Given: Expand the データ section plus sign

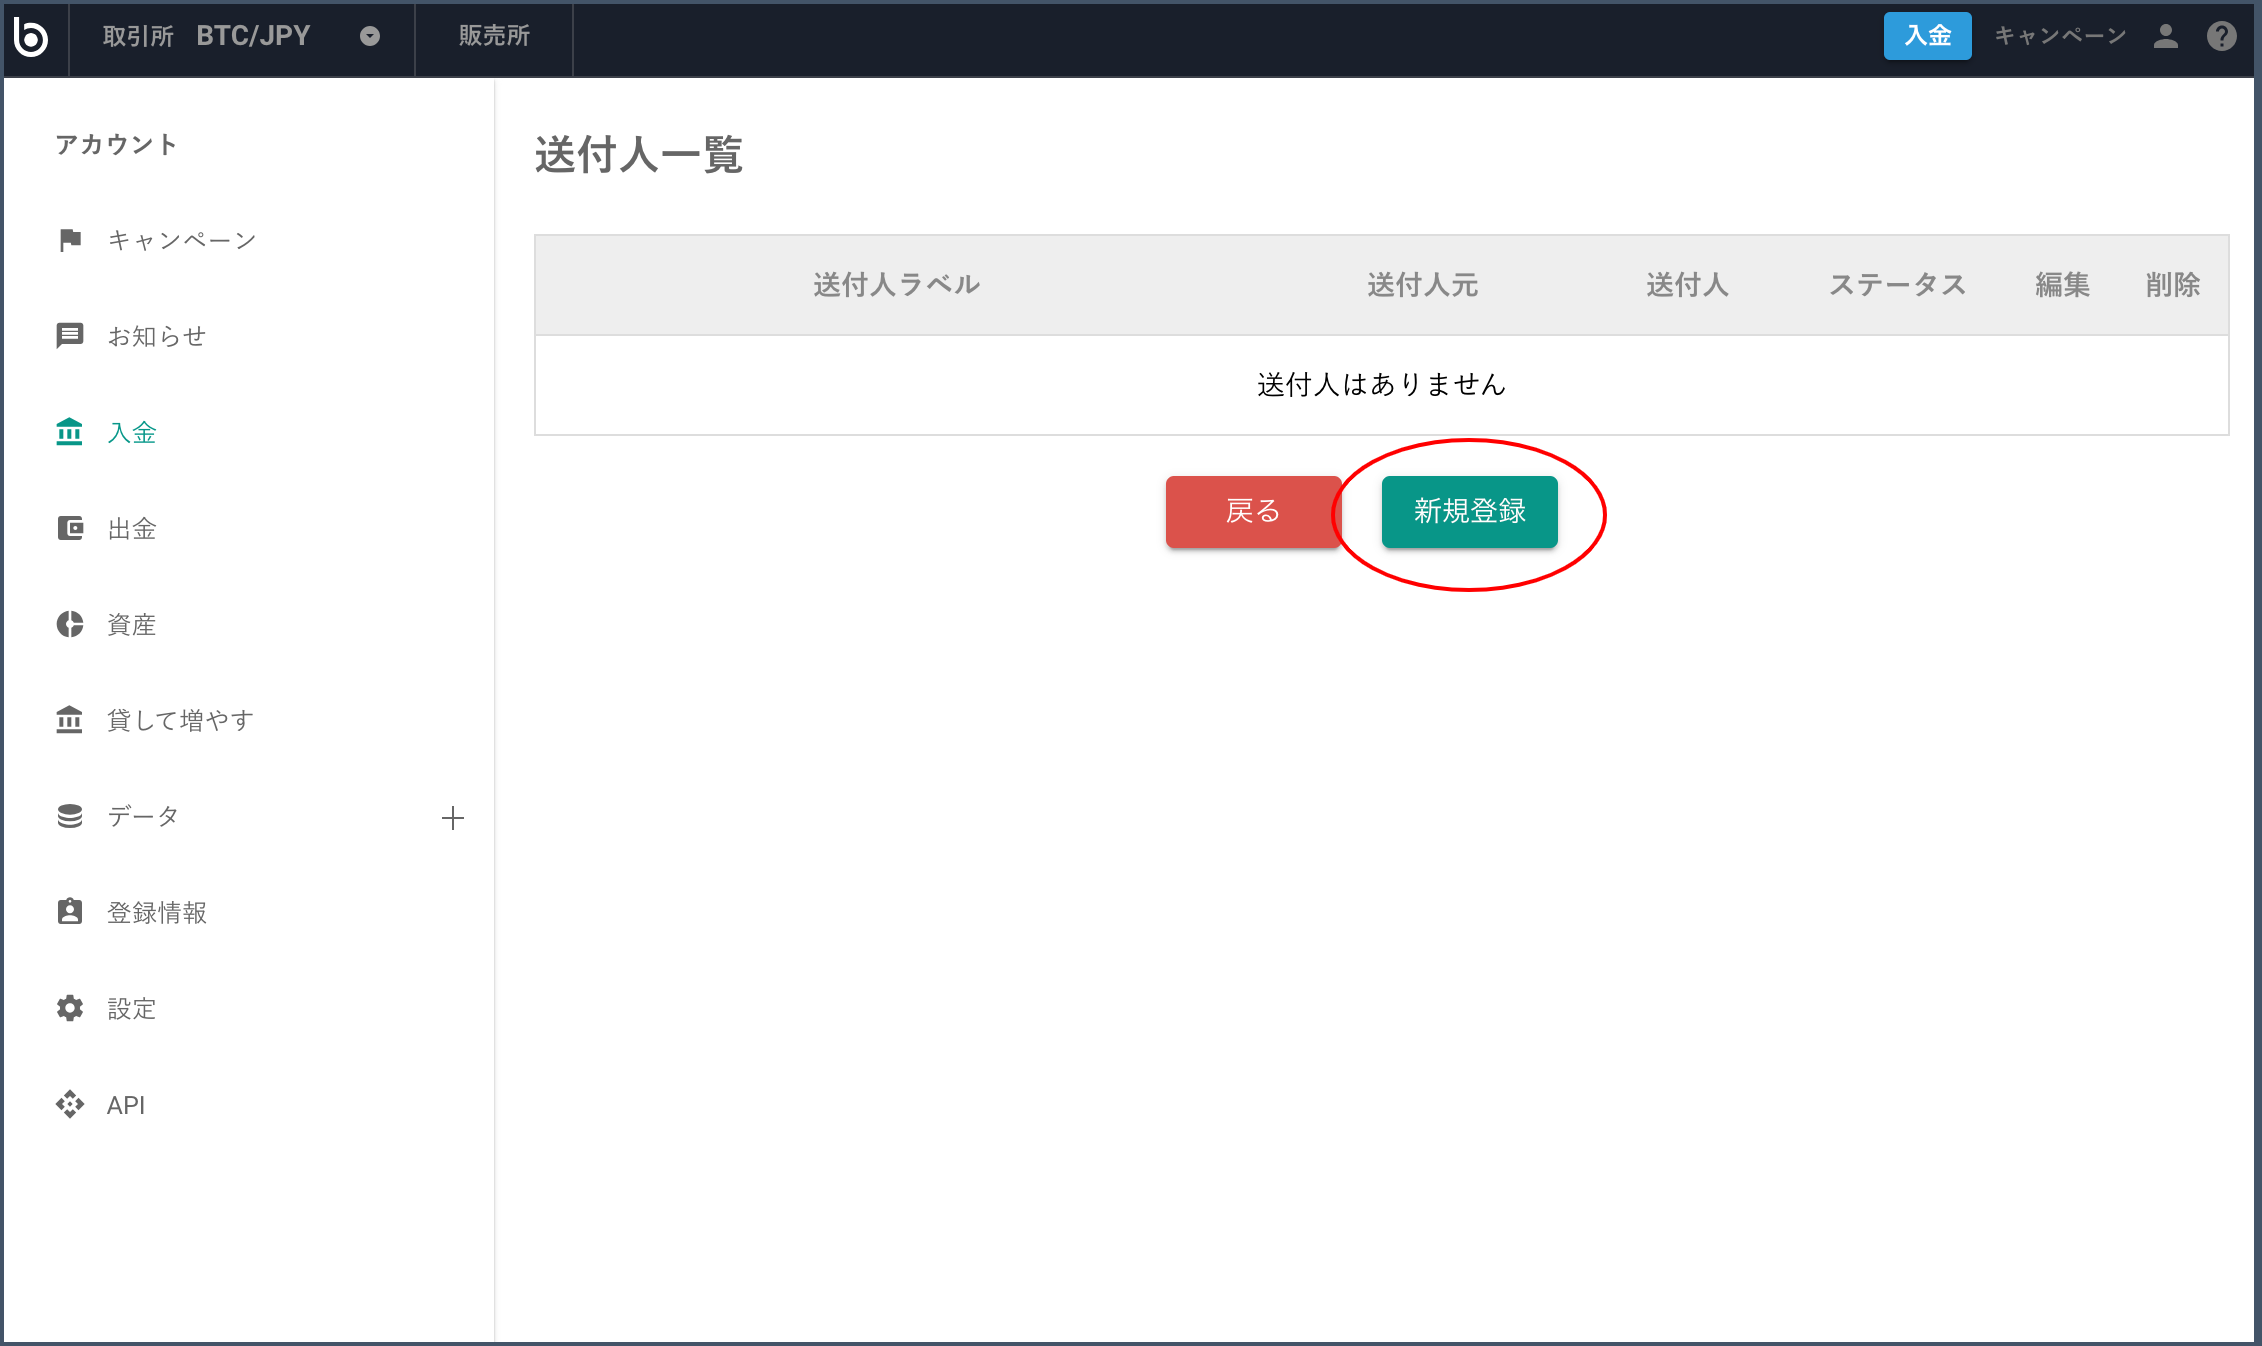Looking at the screenshot, I should click(x=452, y=818).
